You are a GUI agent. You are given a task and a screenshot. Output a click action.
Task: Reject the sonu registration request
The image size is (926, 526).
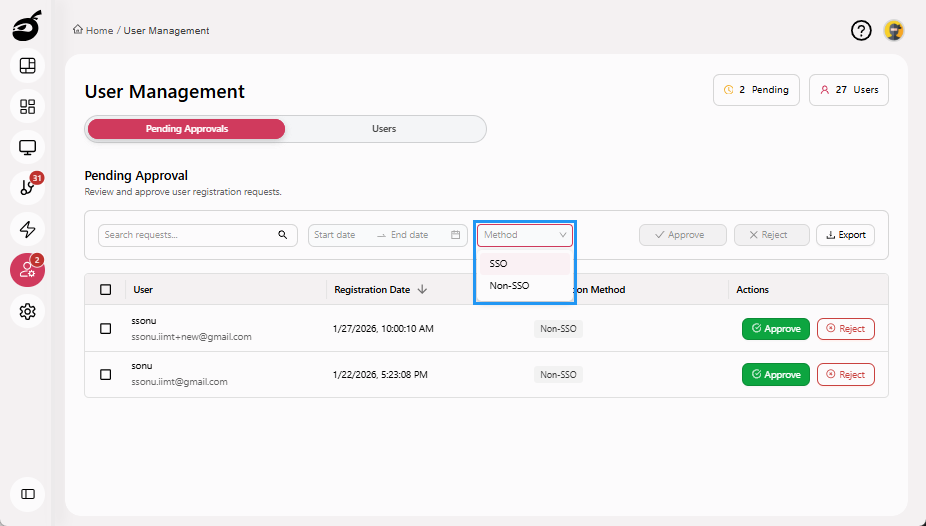(x=845, y=374)
